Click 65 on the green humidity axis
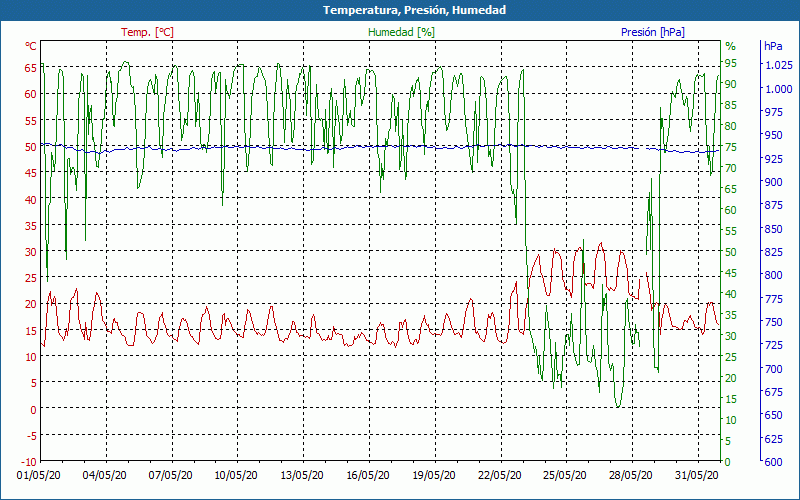 731,189
